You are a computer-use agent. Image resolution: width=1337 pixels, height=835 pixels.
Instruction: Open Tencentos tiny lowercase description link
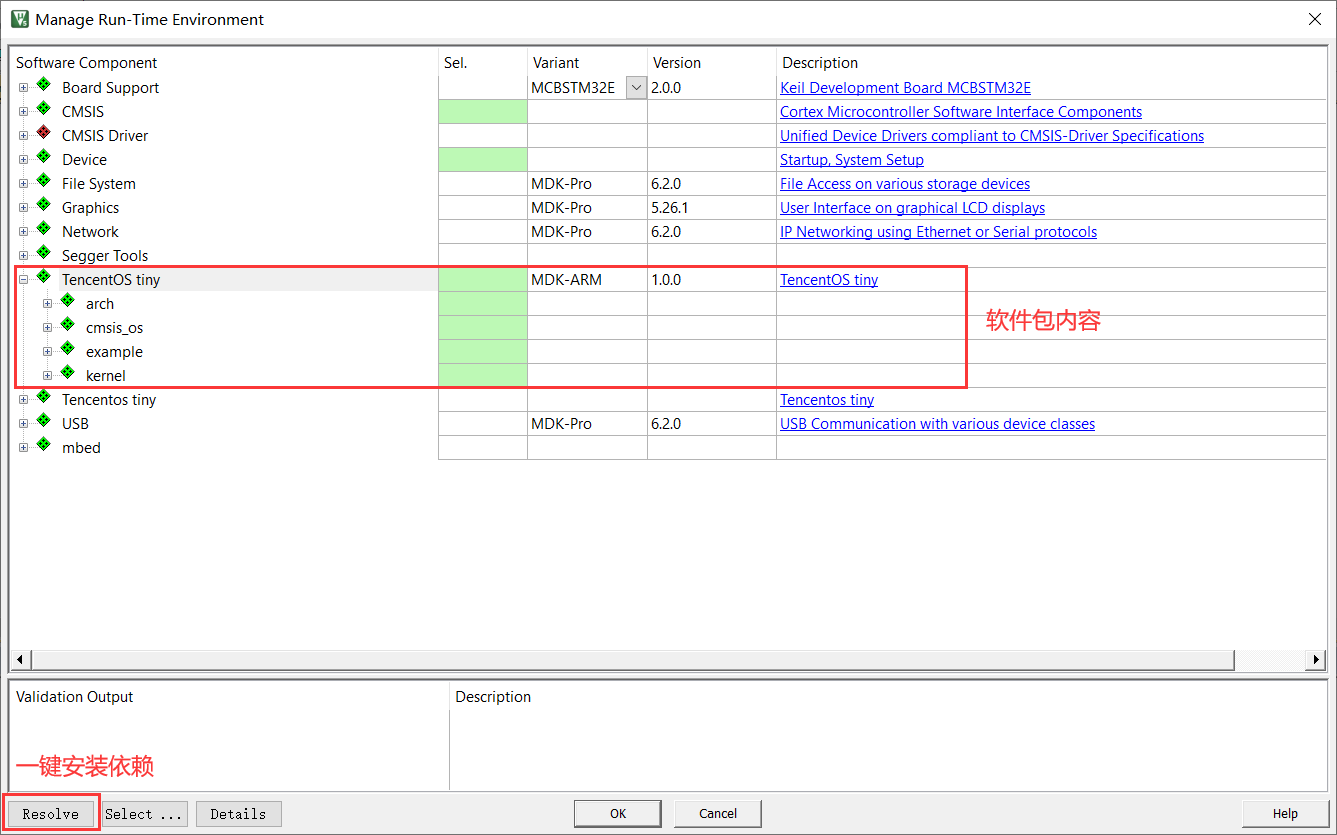pyautogui.click(x=827, y=400)
